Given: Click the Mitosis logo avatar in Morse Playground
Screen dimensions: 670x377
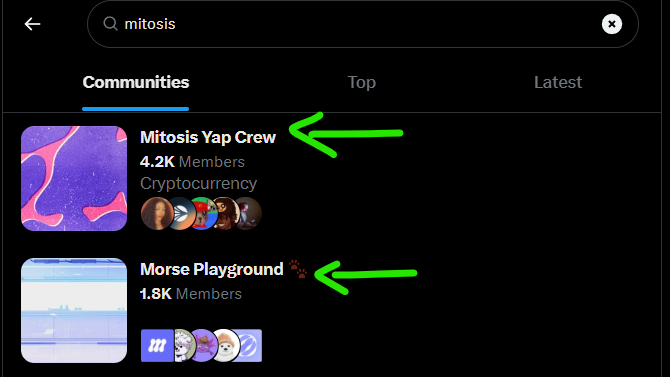Looking at the screenshot, I should coord(157,345).
